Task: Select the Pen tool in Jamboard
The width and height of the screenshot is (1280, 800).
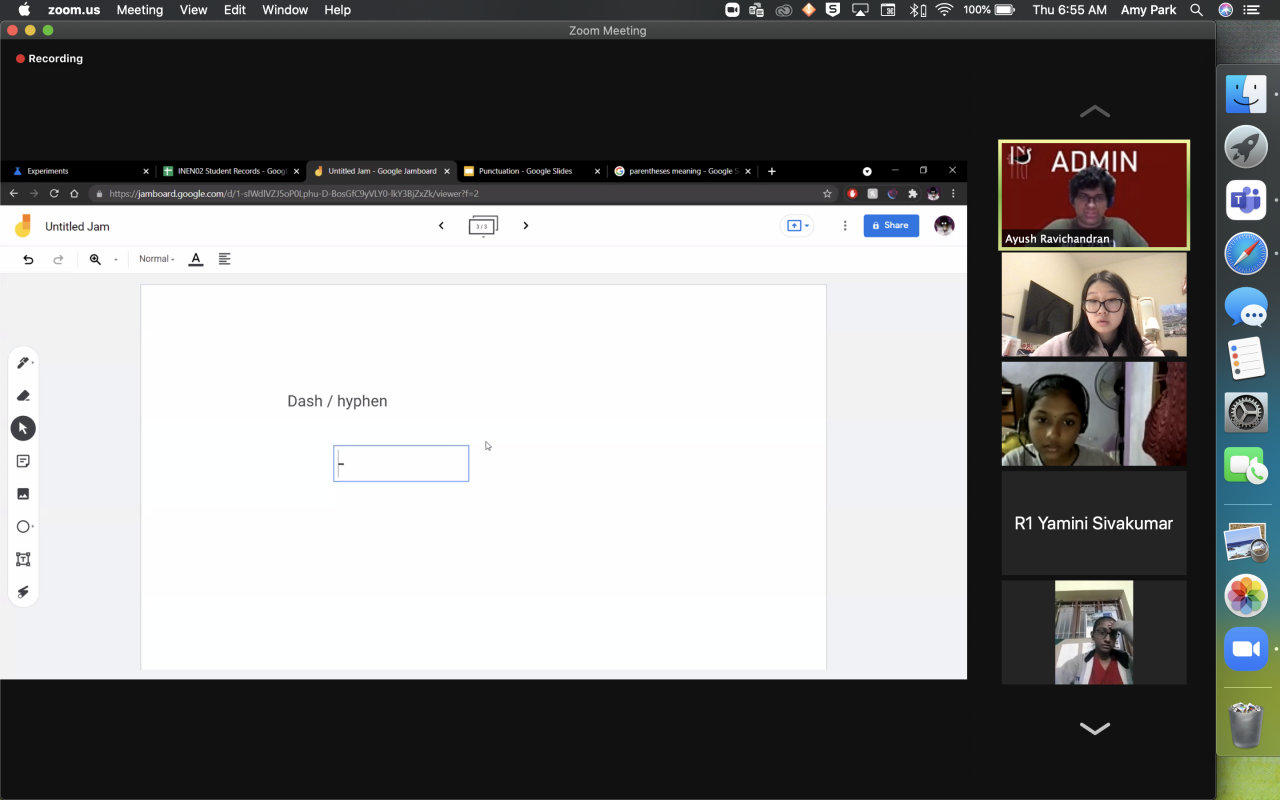Action: (x=23, y=363)
